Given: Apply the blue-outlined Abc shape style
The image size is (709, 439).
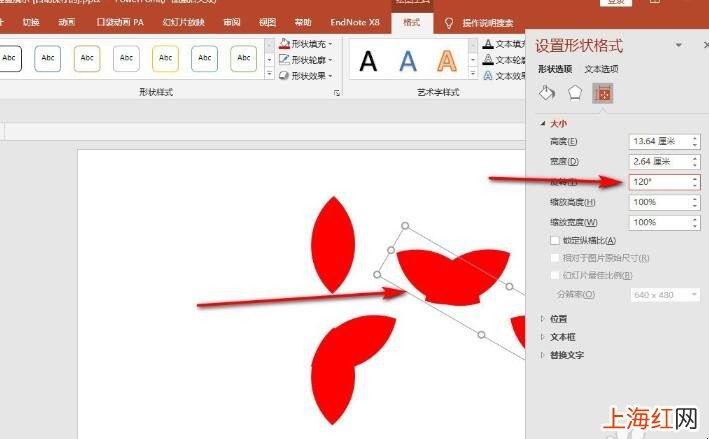Looking at the screenshot, I should pos(47,58).
